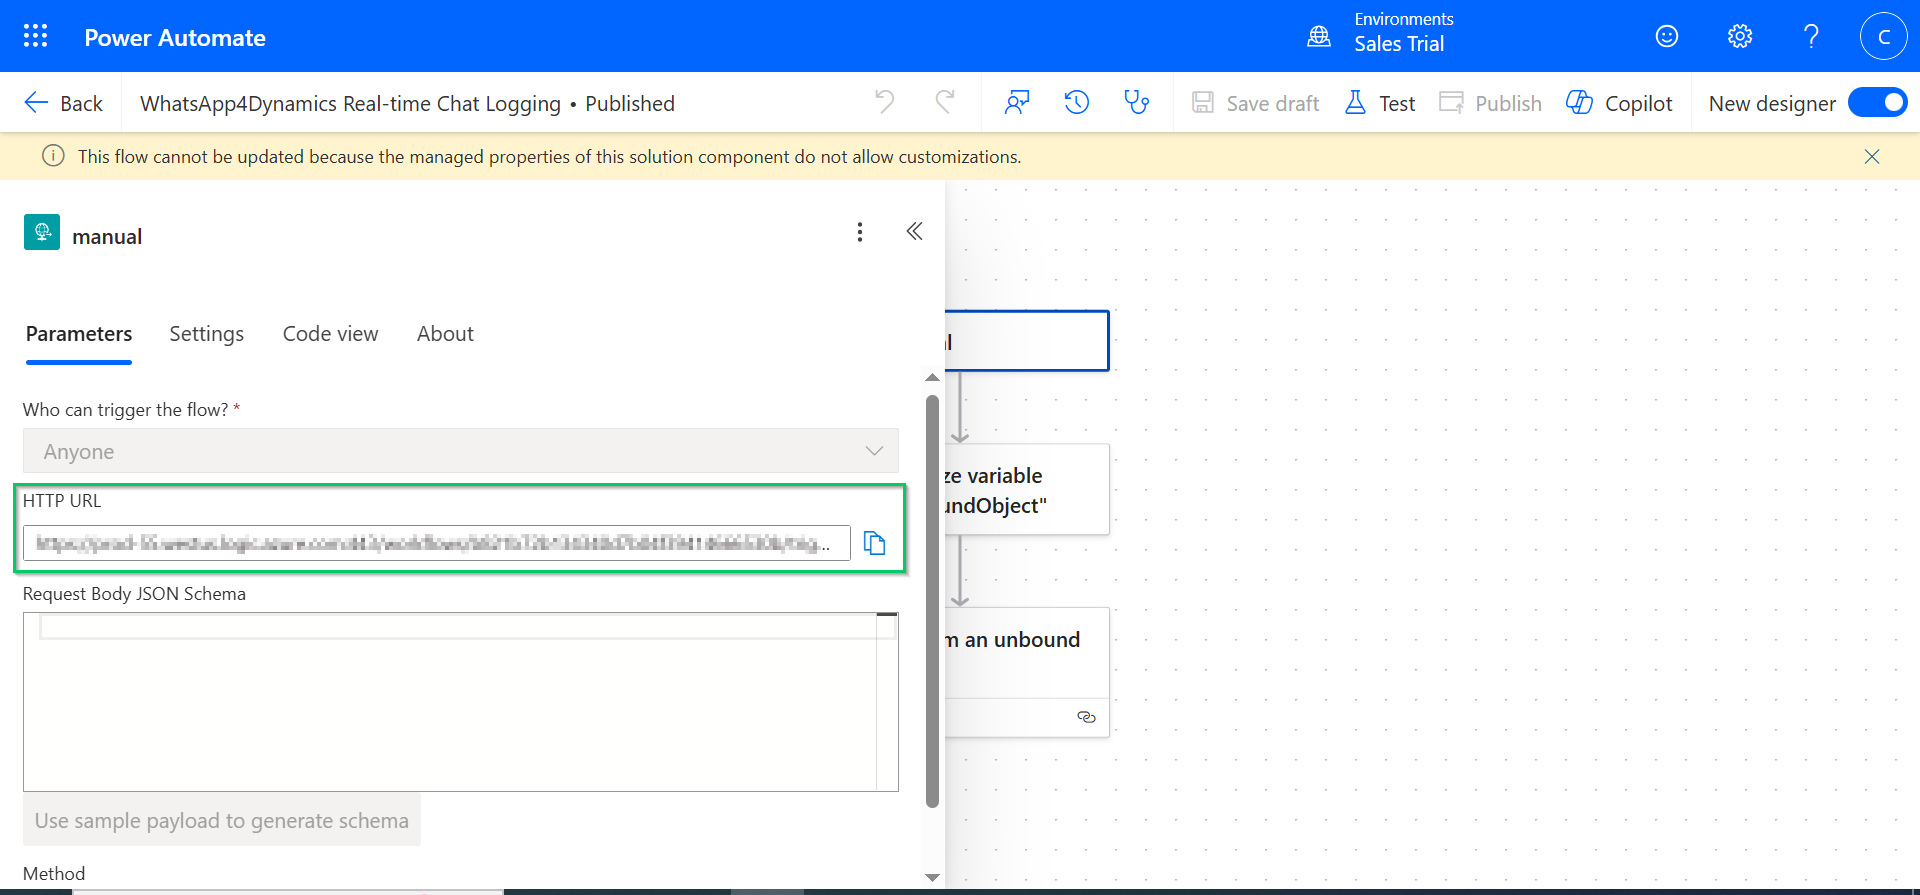Click the copy HTTP URL icon
Viewport: 1920px width, 895px height.
875,543
